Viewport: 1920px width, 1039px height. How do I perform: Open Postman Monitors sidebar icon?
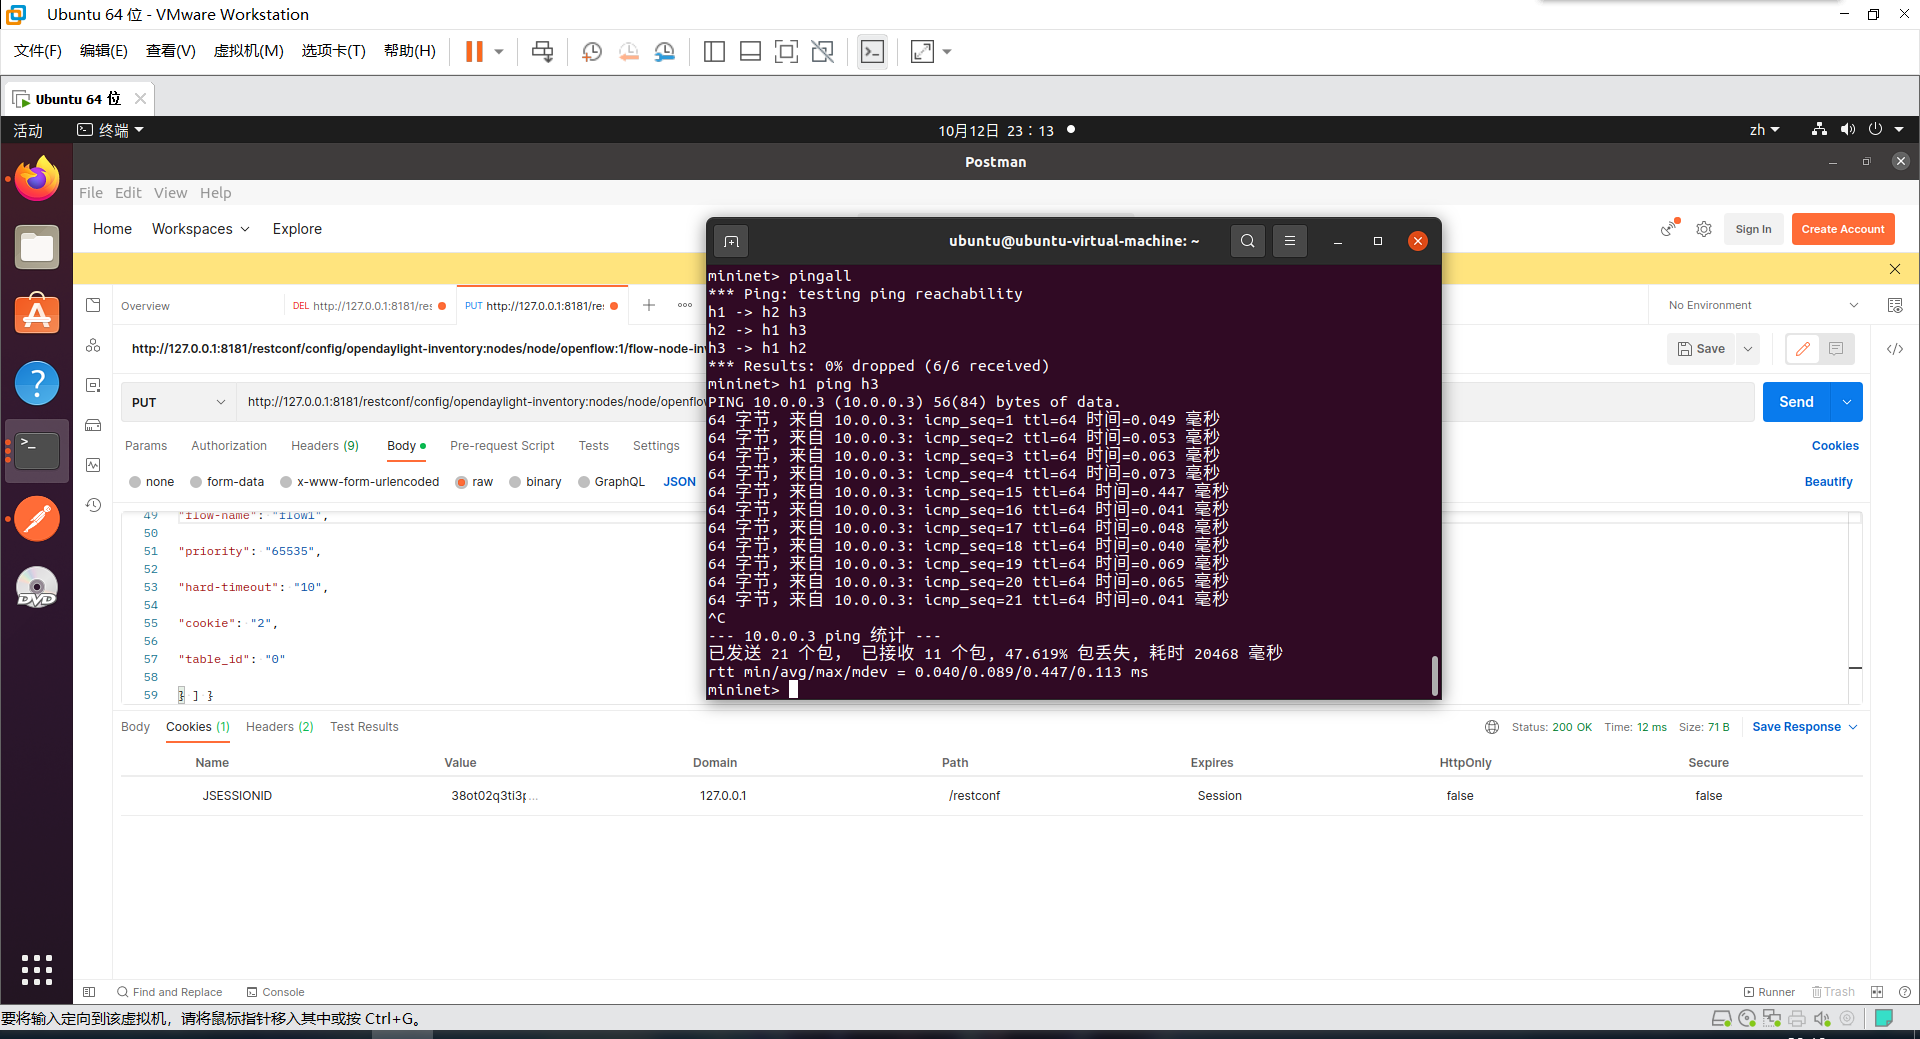point(93,465)
